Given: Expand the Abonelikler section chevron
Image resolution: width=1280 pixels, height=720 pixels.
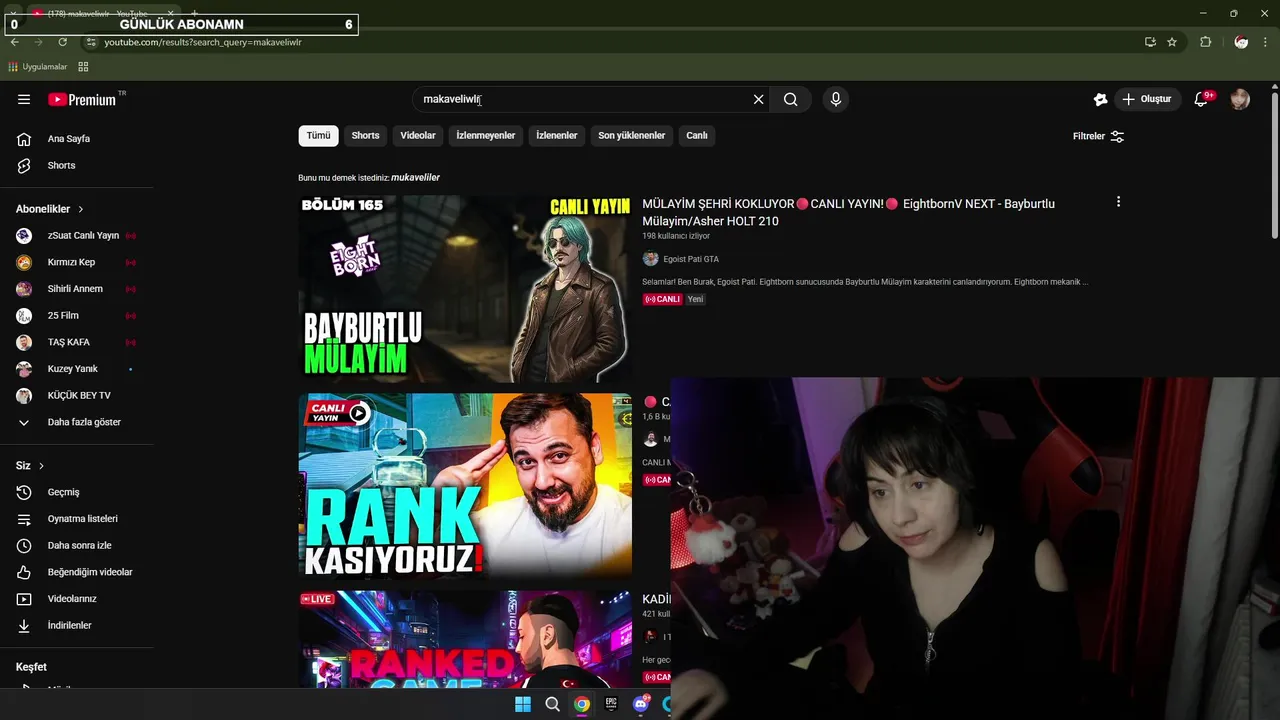Looking at the screenshot, I should click(x=81, y=209).
